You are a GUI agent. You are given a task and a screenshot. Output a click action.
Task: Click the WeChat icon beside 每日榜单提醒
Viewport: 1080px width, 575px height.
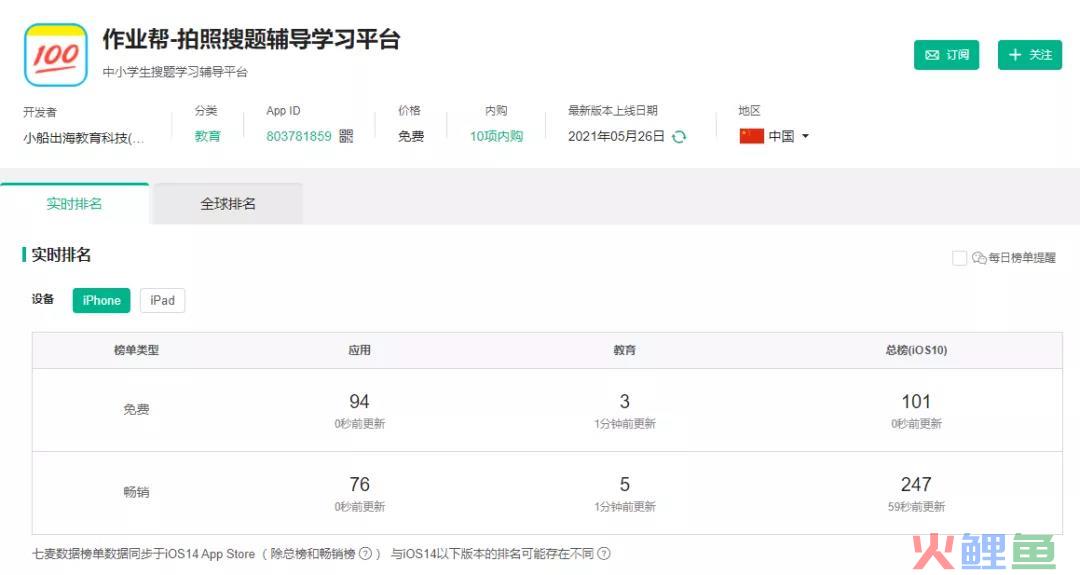(979, 258)
